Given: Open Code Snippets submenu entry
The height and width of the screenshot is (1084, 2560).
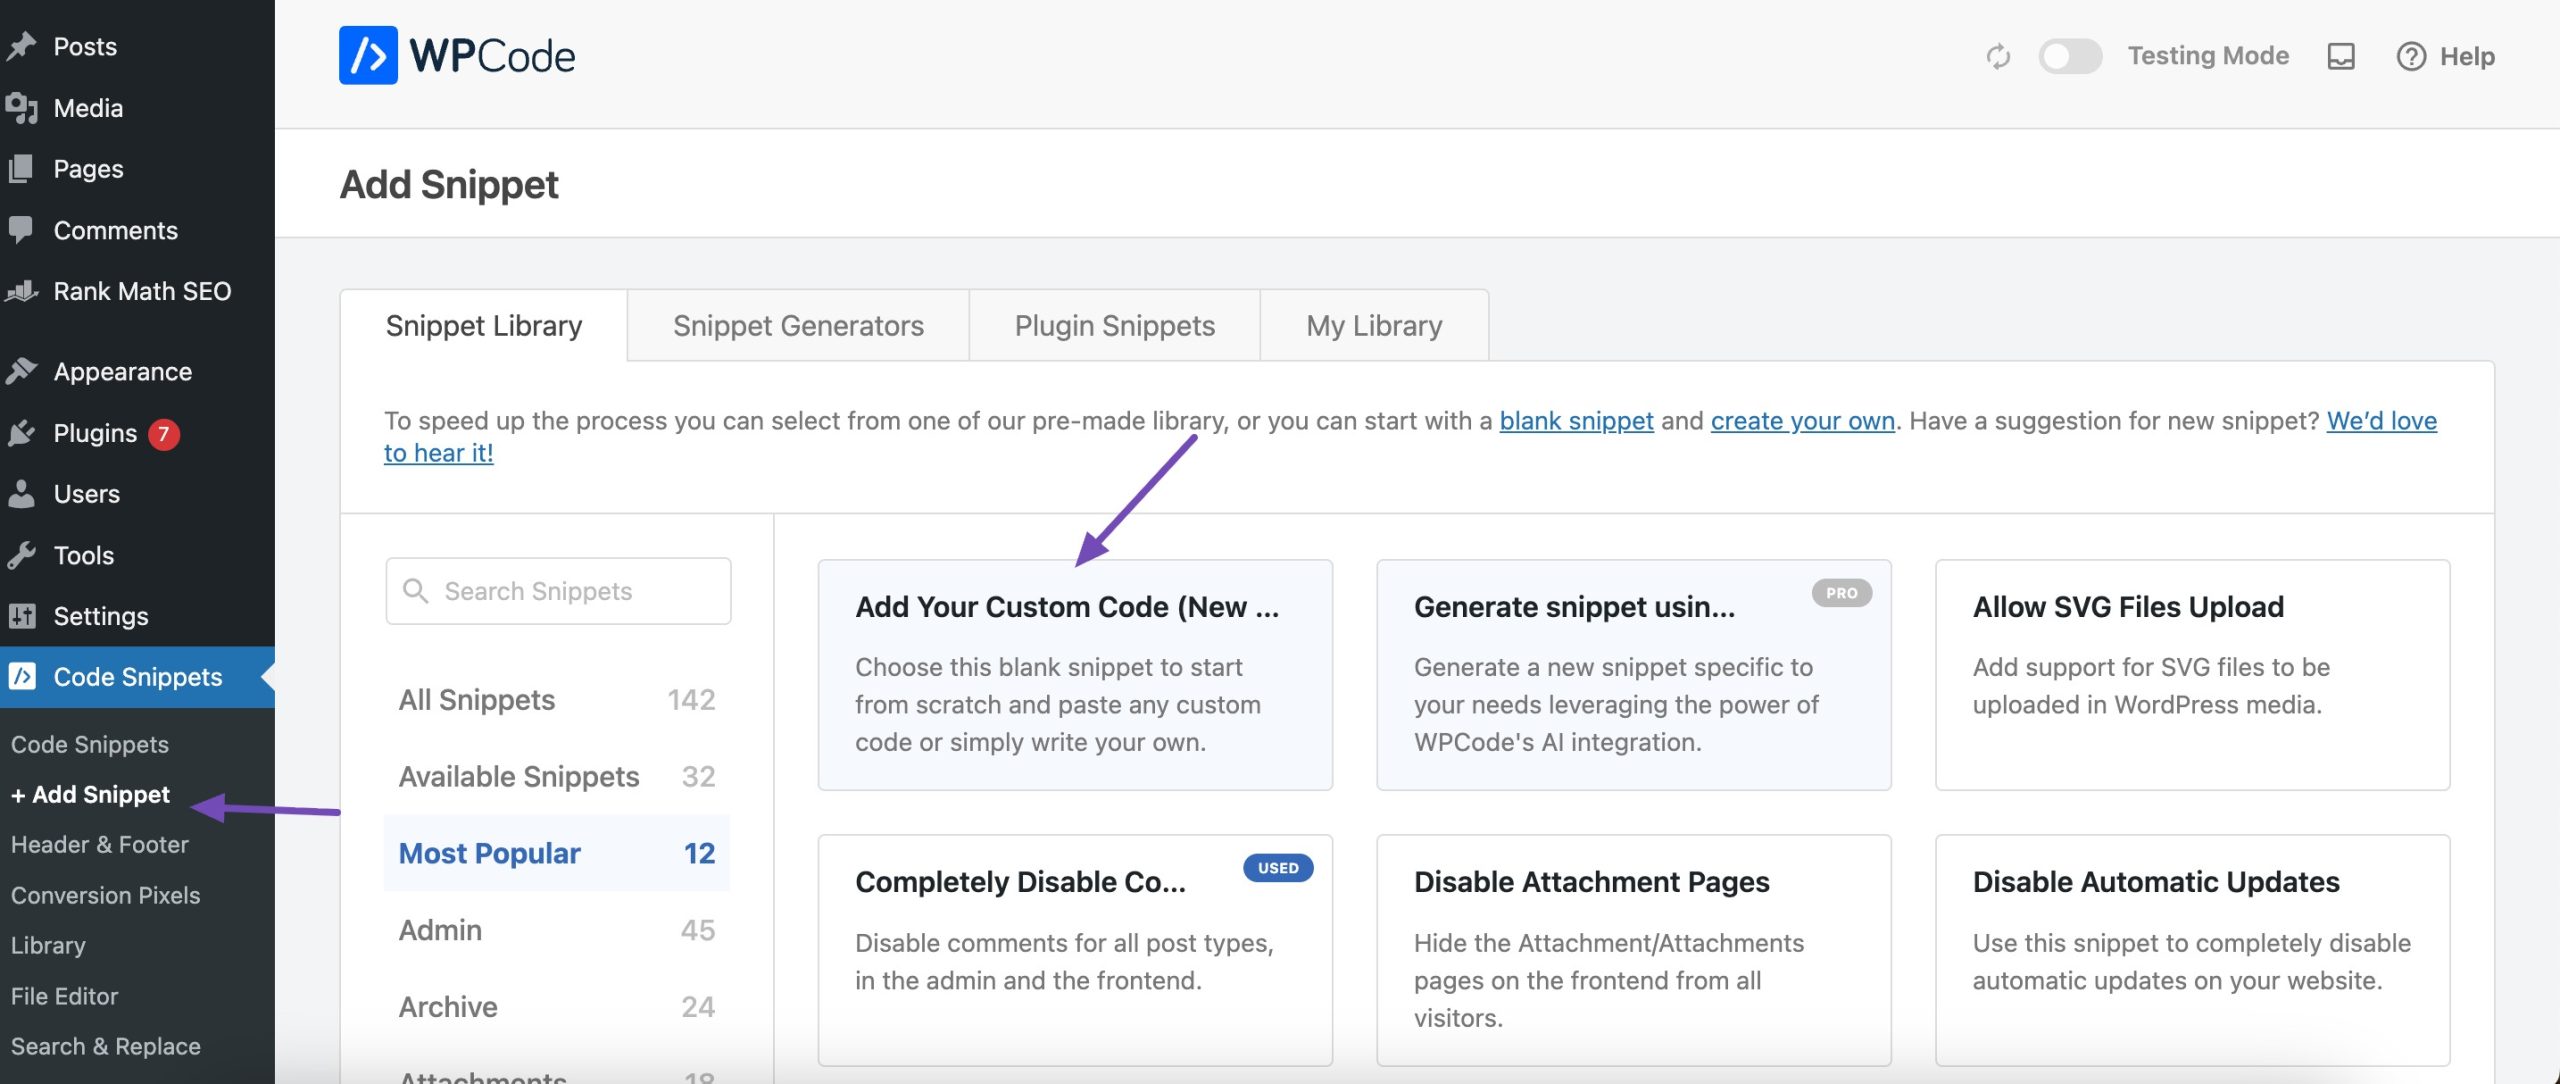Looking at the screenshot, I should (x=90, y=745).
